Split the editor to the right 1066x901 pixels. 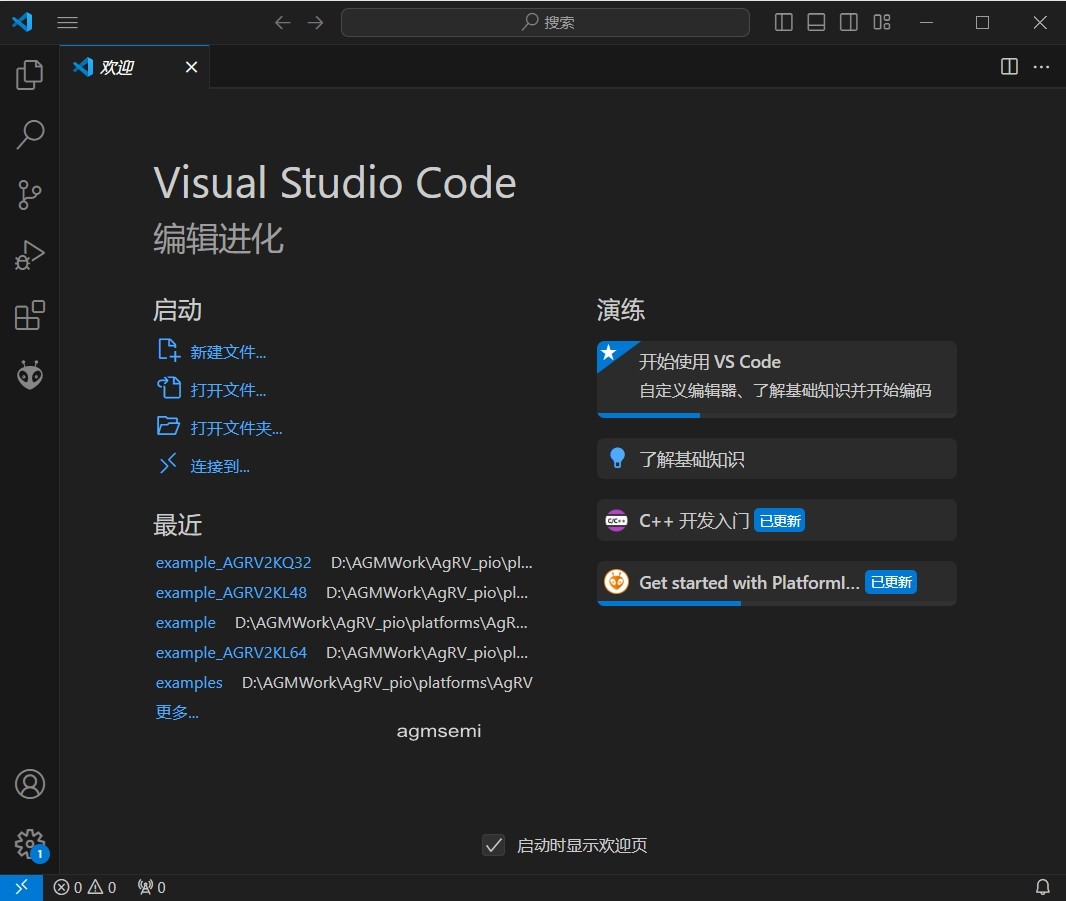(x=1010, y=67)
